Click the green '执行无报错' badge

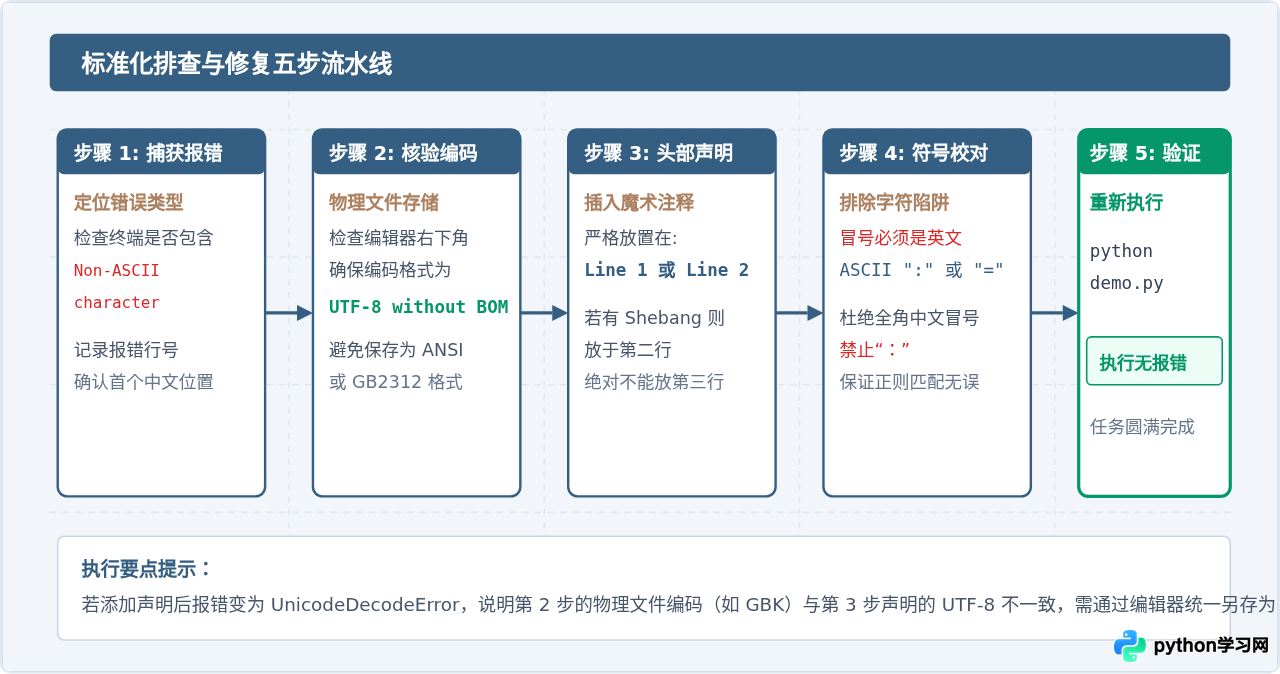tap(1154, 361)
